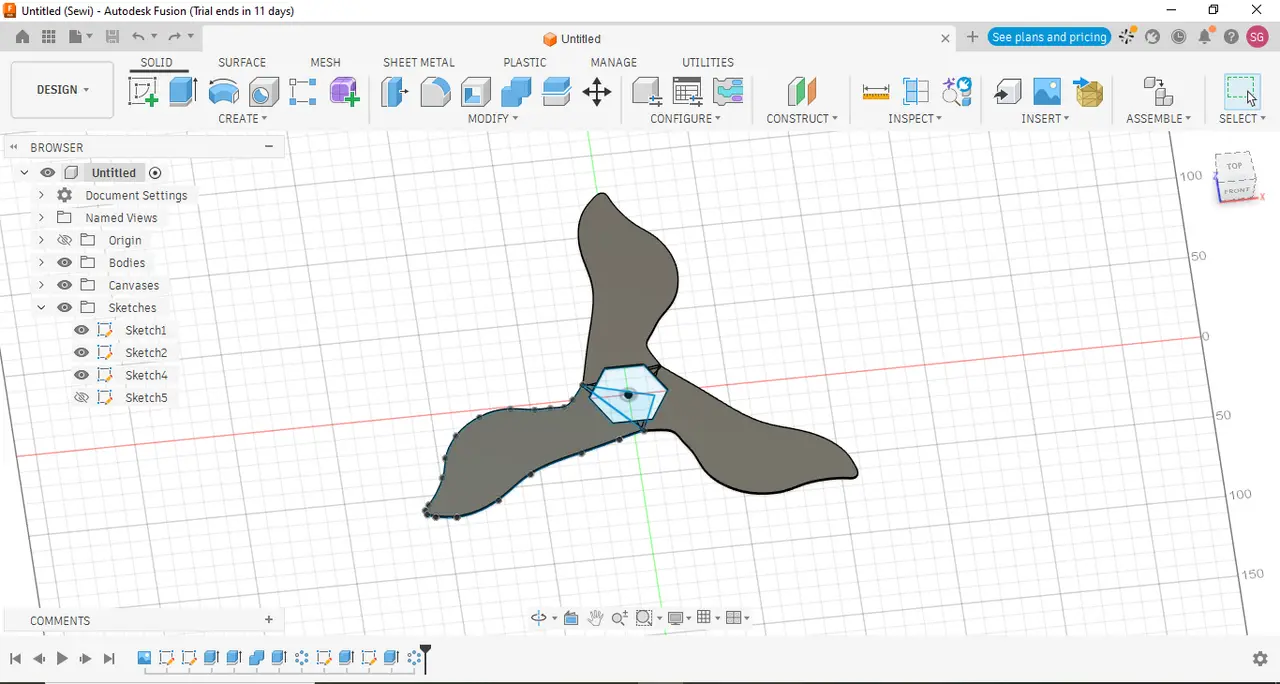Select the Revolve tool
The width and height of the screenshot is (1280, 684).
[224, 92]
